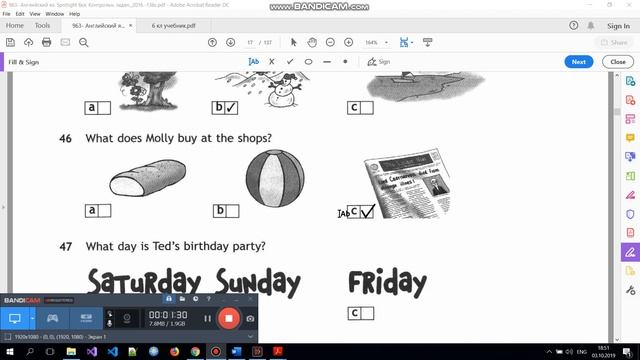Click the vertical scrollbar thumb
This screenshot has width=640, height=360.
coord(617,111)
